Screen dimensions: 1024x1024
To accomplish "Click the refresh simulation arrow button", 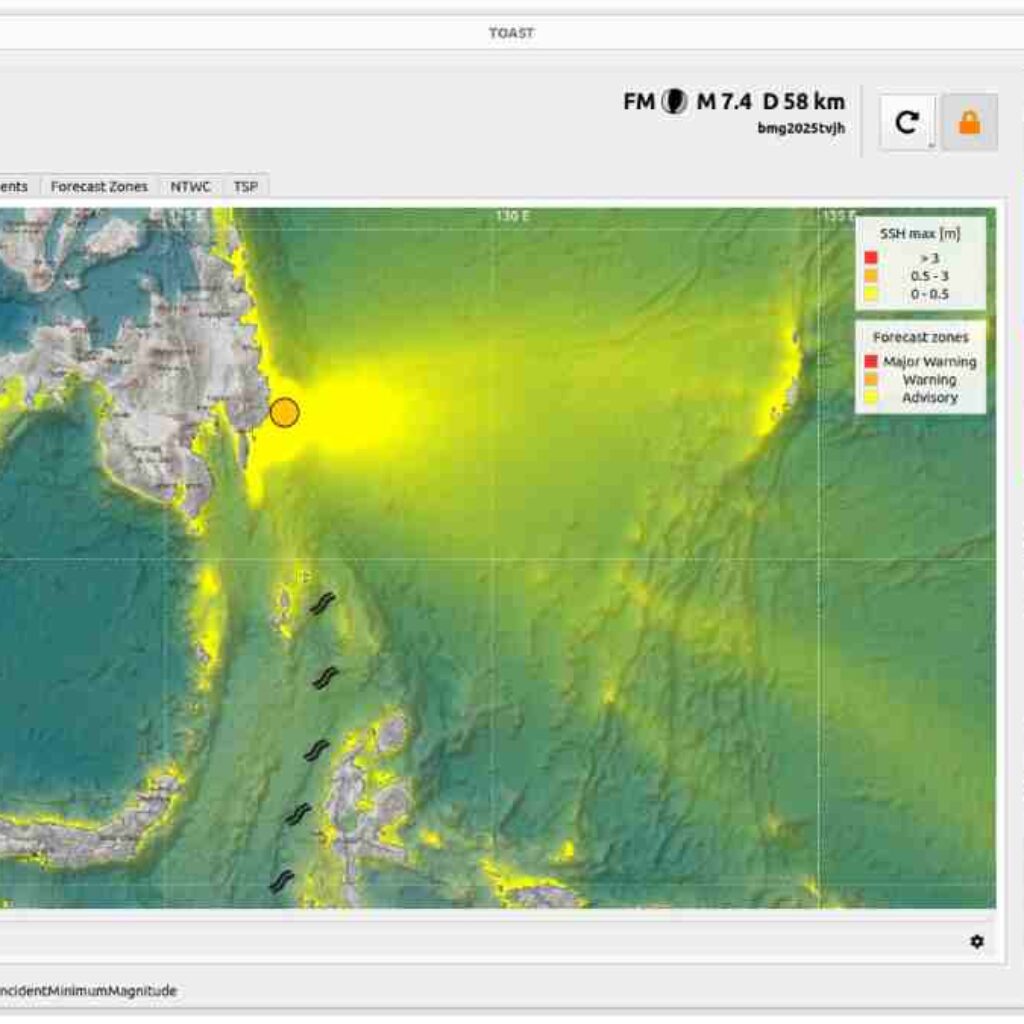I will click(906, 122).
